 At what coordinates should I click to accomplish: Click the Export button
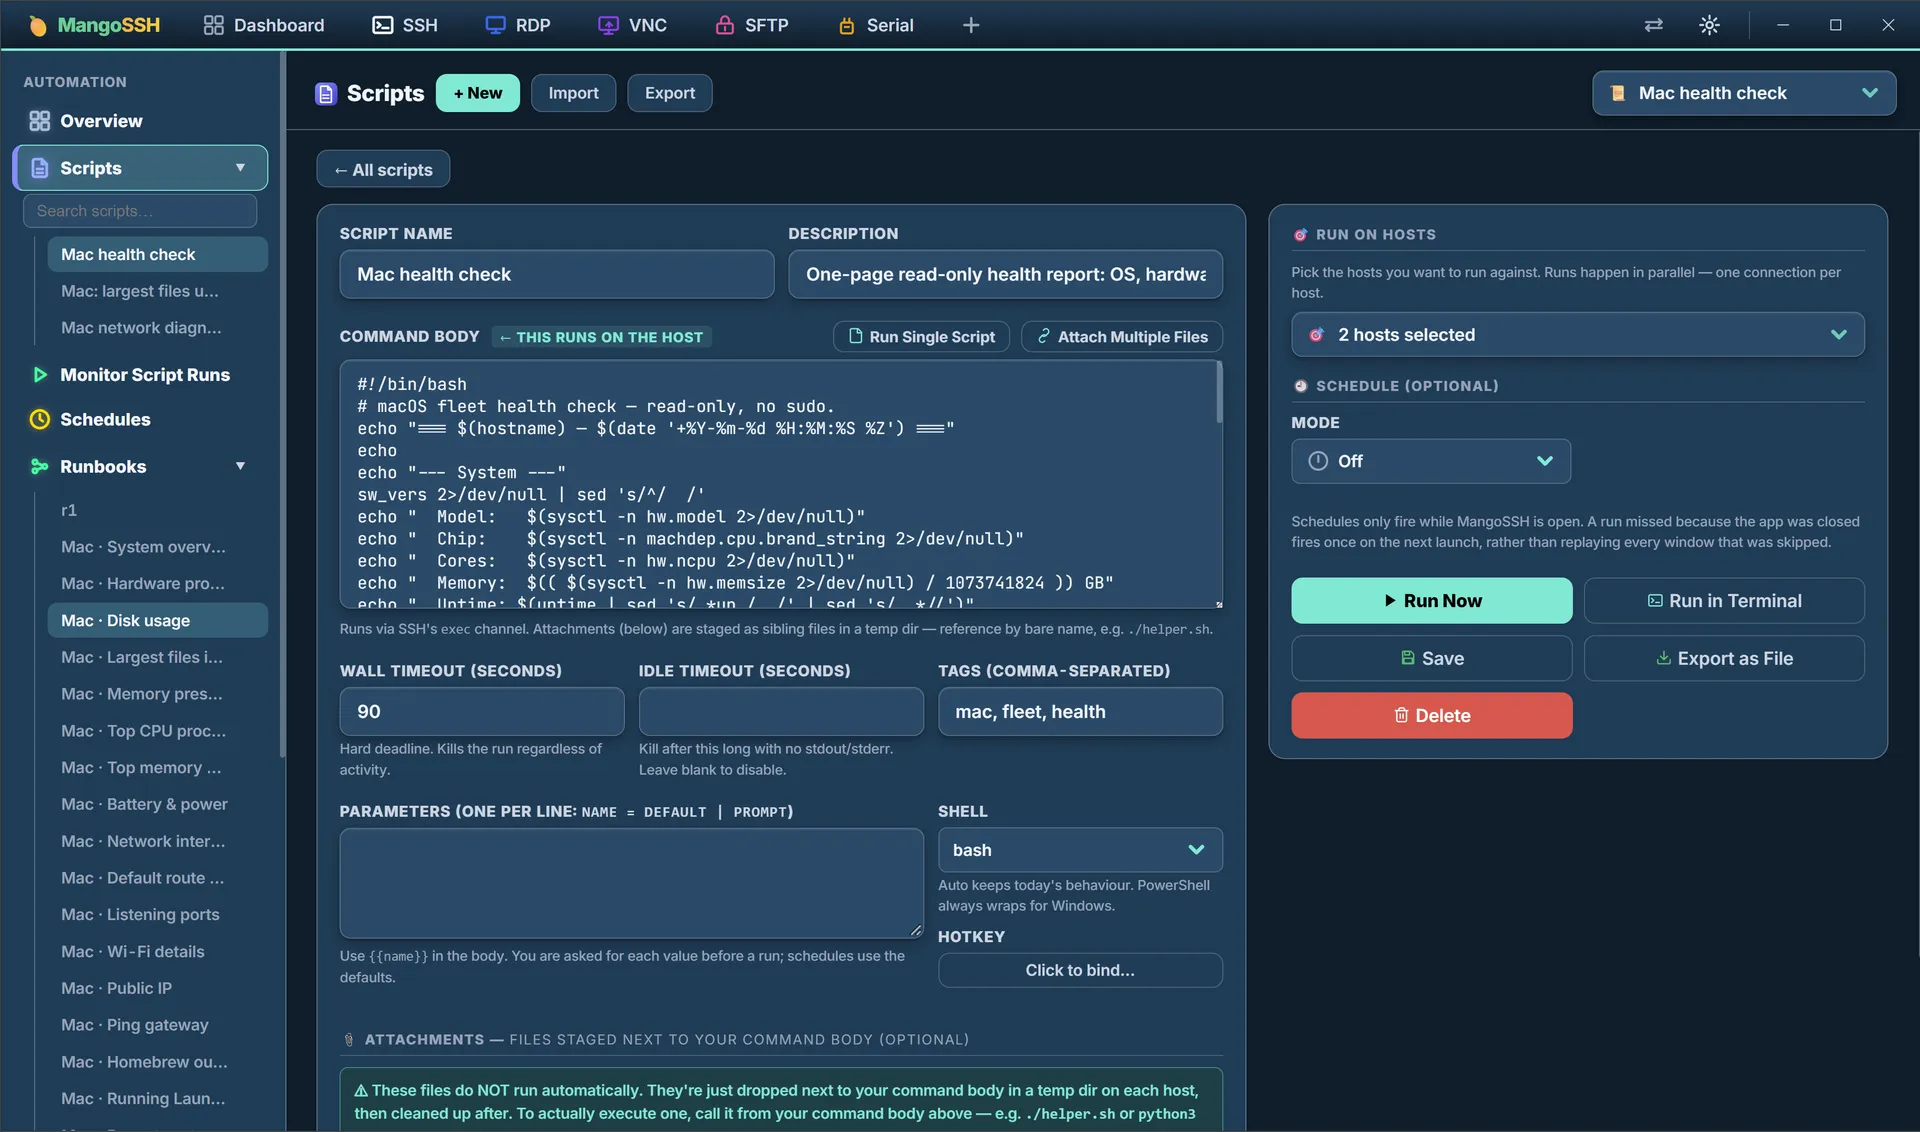tap(669, 93)
